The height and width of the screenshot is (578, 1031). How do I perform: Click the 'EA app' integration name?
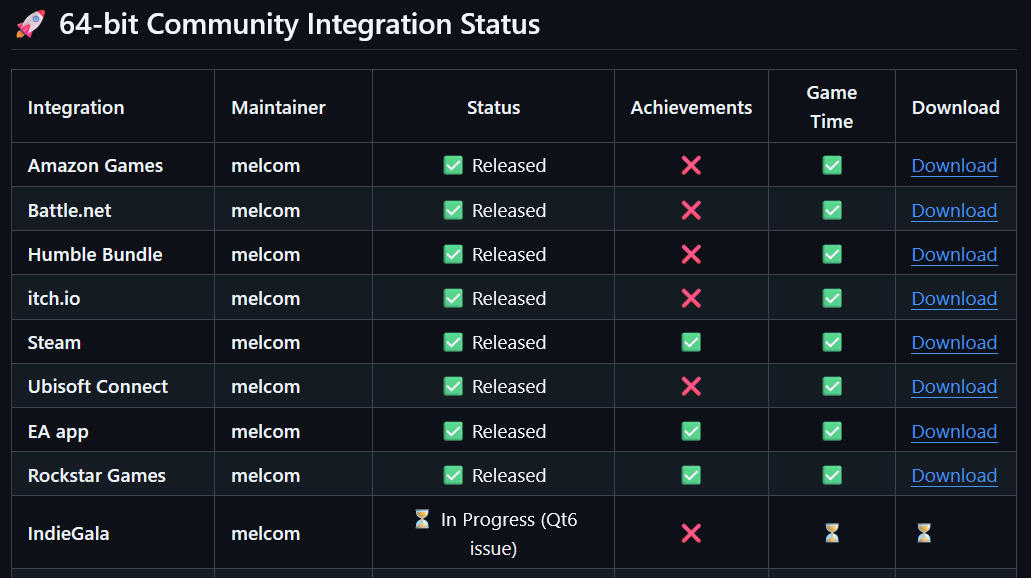pyautogui.click(x=58, y=431)
